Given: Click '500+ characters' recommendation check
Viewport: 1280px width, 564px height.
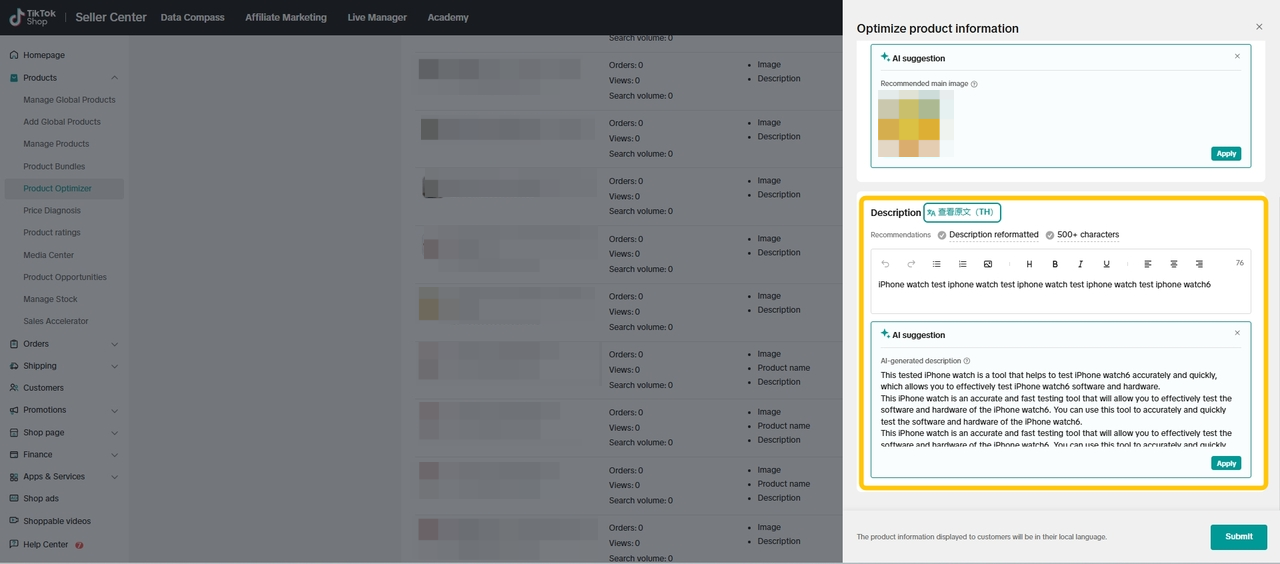Looking at the screenshot, I should [1050, 235].
